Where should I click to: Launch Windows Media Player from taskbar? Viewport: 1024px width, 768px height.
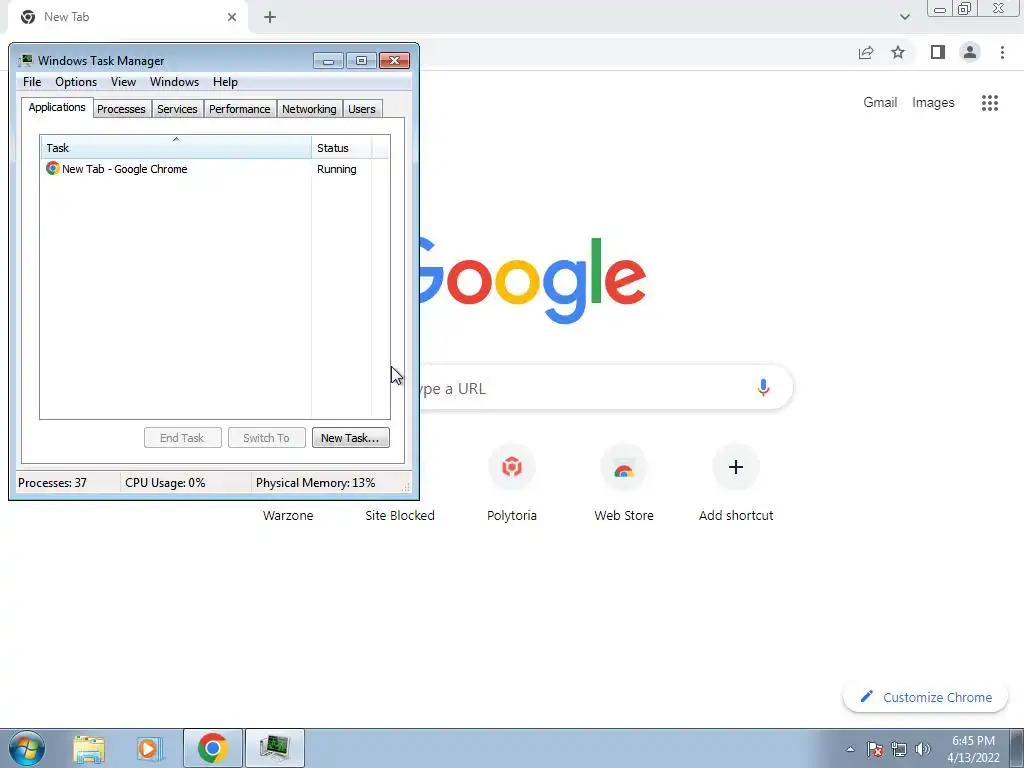point(150,748)
